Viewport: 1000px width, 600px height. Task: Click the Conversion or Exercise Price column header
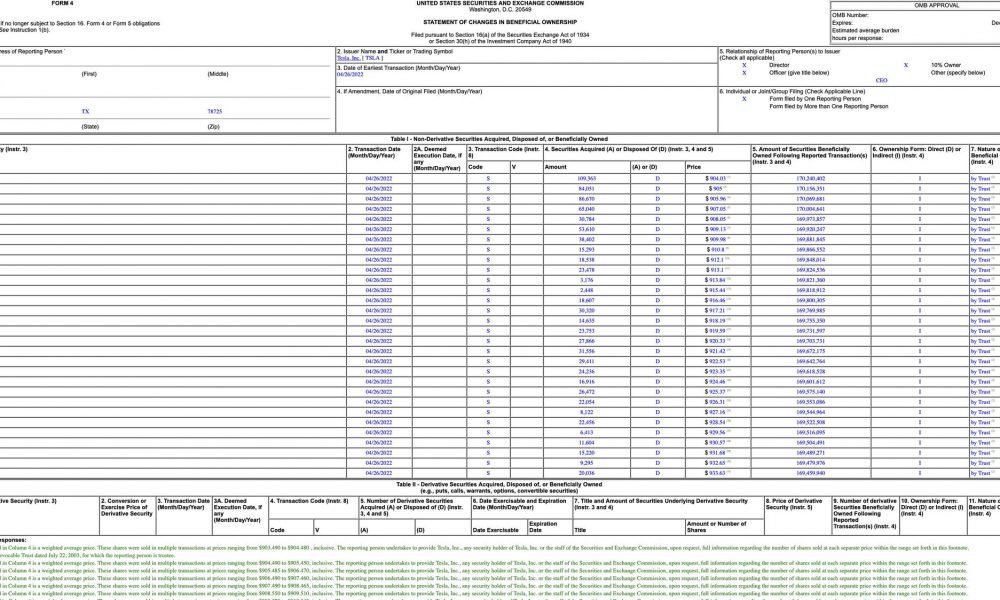[x=126, y=507]
